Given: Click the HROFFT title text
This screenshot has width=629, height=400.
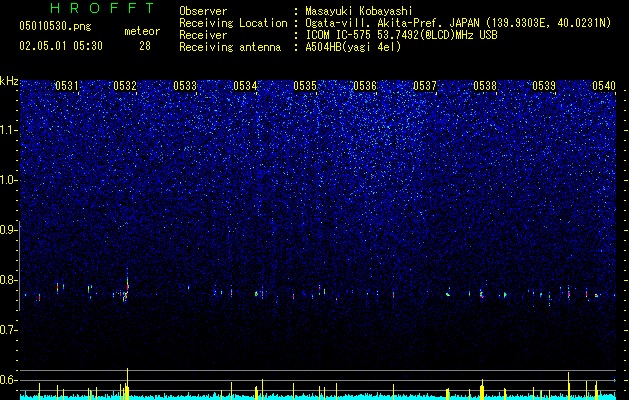Looking at the screenshot, I should [102, 8].
